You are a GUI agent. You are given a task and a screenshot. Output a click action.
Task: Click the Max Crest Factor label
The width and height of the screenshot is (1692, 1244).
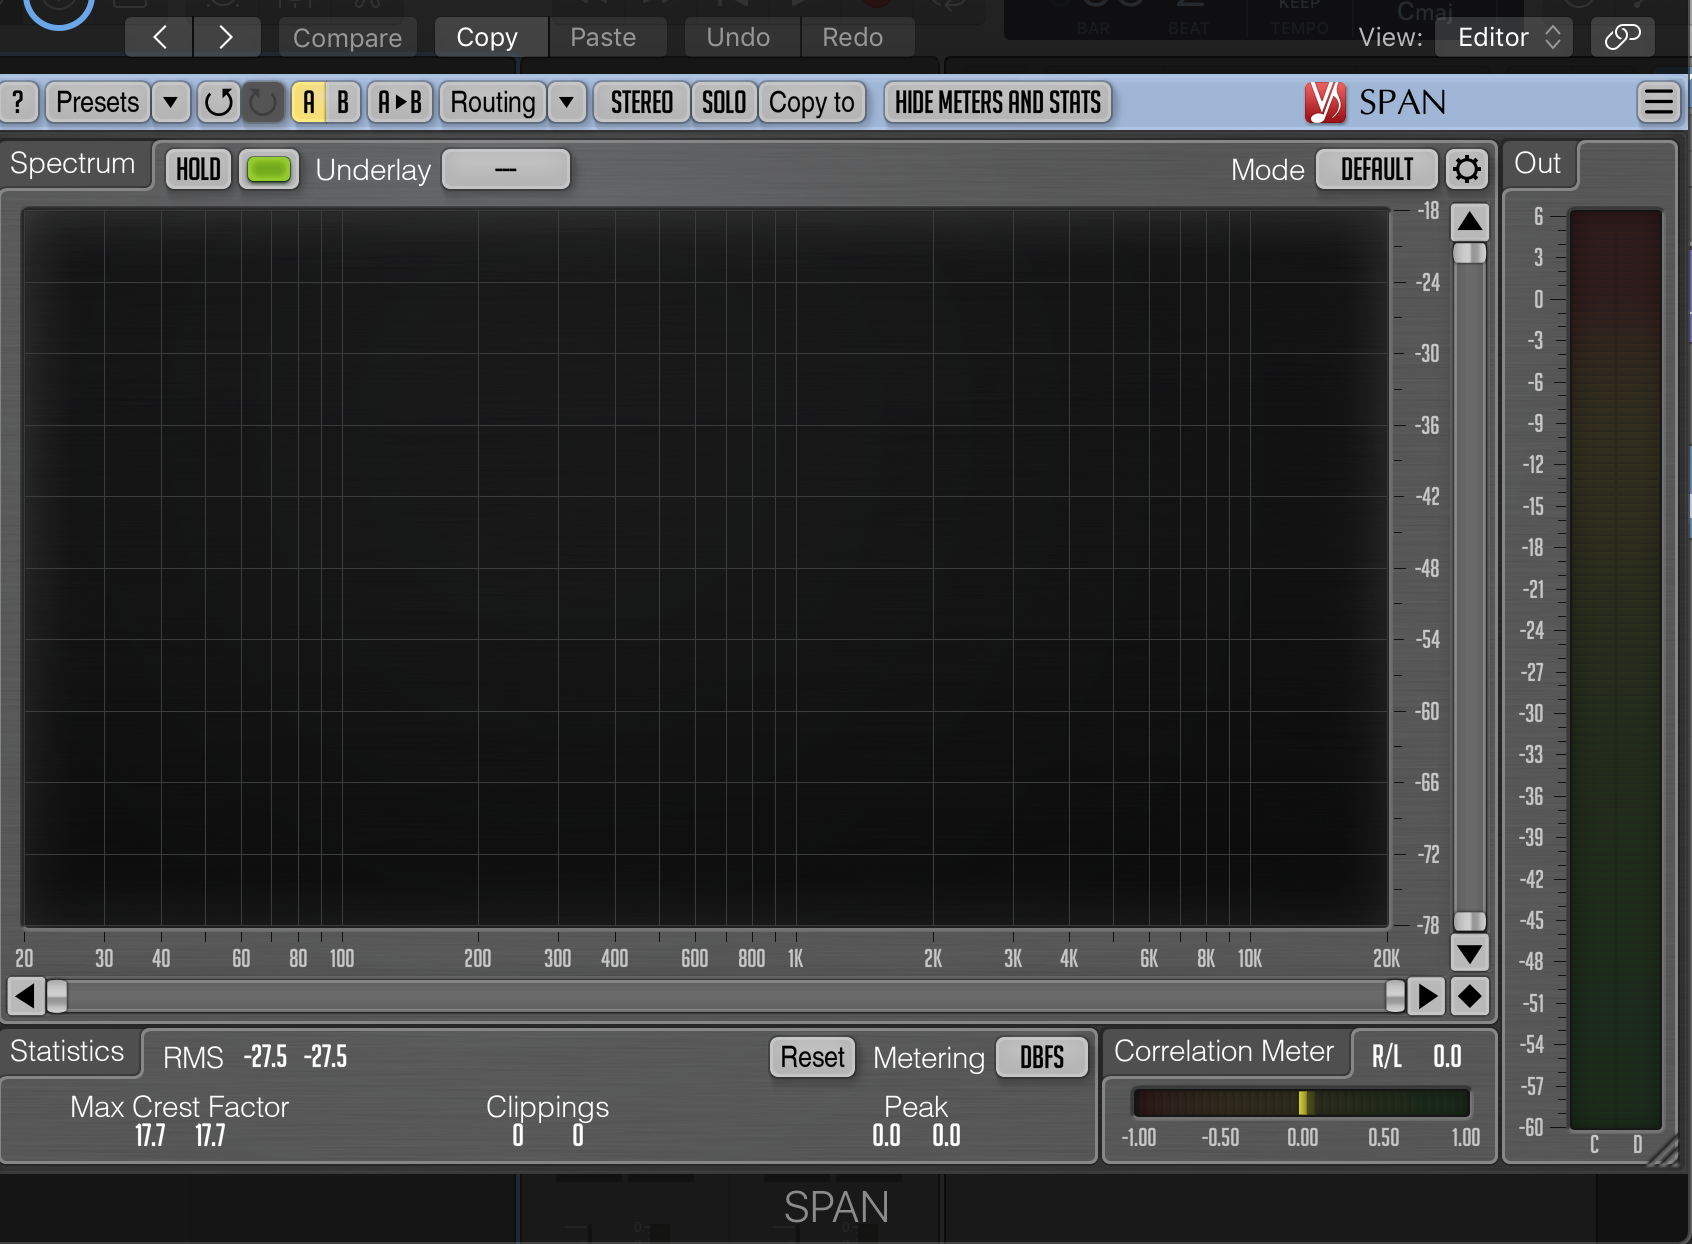coord(180,1107)
